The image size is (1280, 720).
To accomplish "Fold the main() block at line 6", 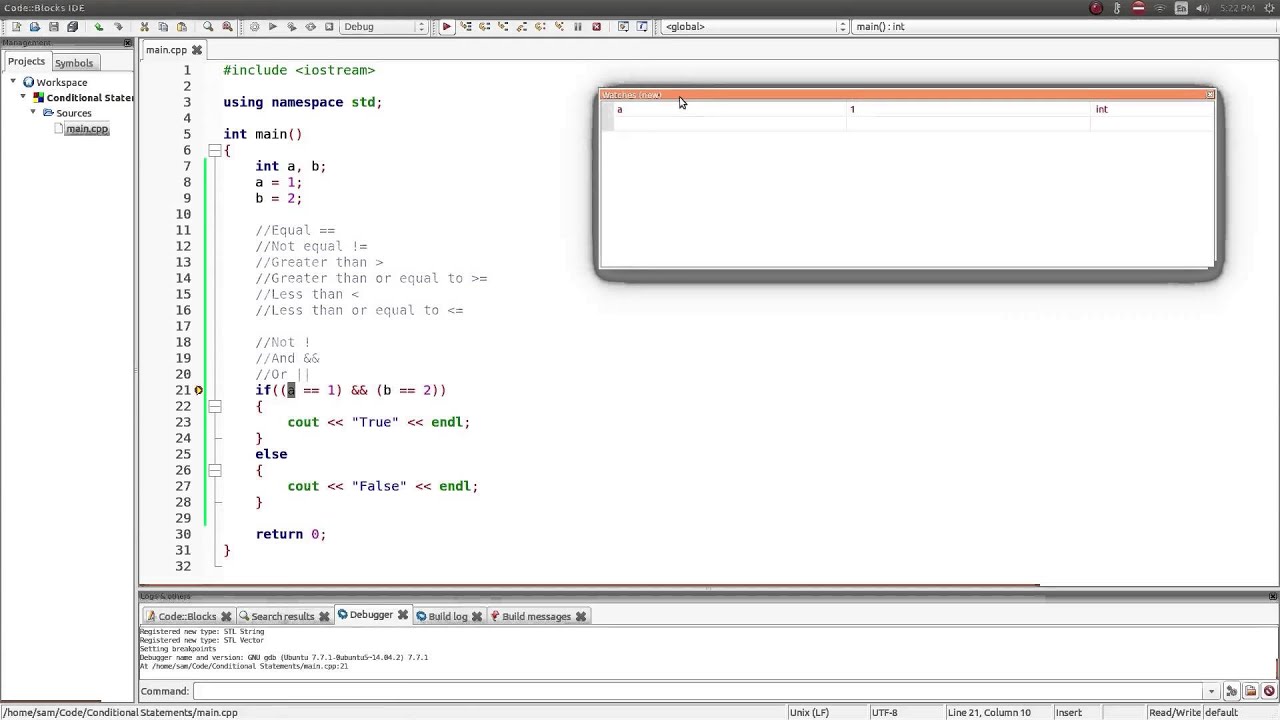I will [214, 150].
